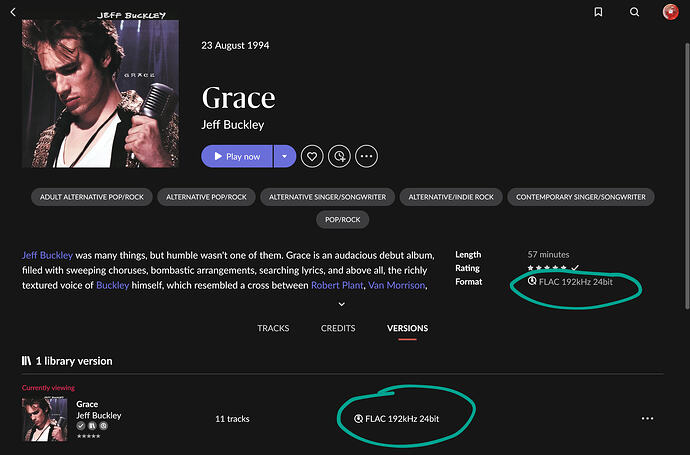Switch to the Credits tab
Viewport: 690px width, 455px height.
(338, 328)
